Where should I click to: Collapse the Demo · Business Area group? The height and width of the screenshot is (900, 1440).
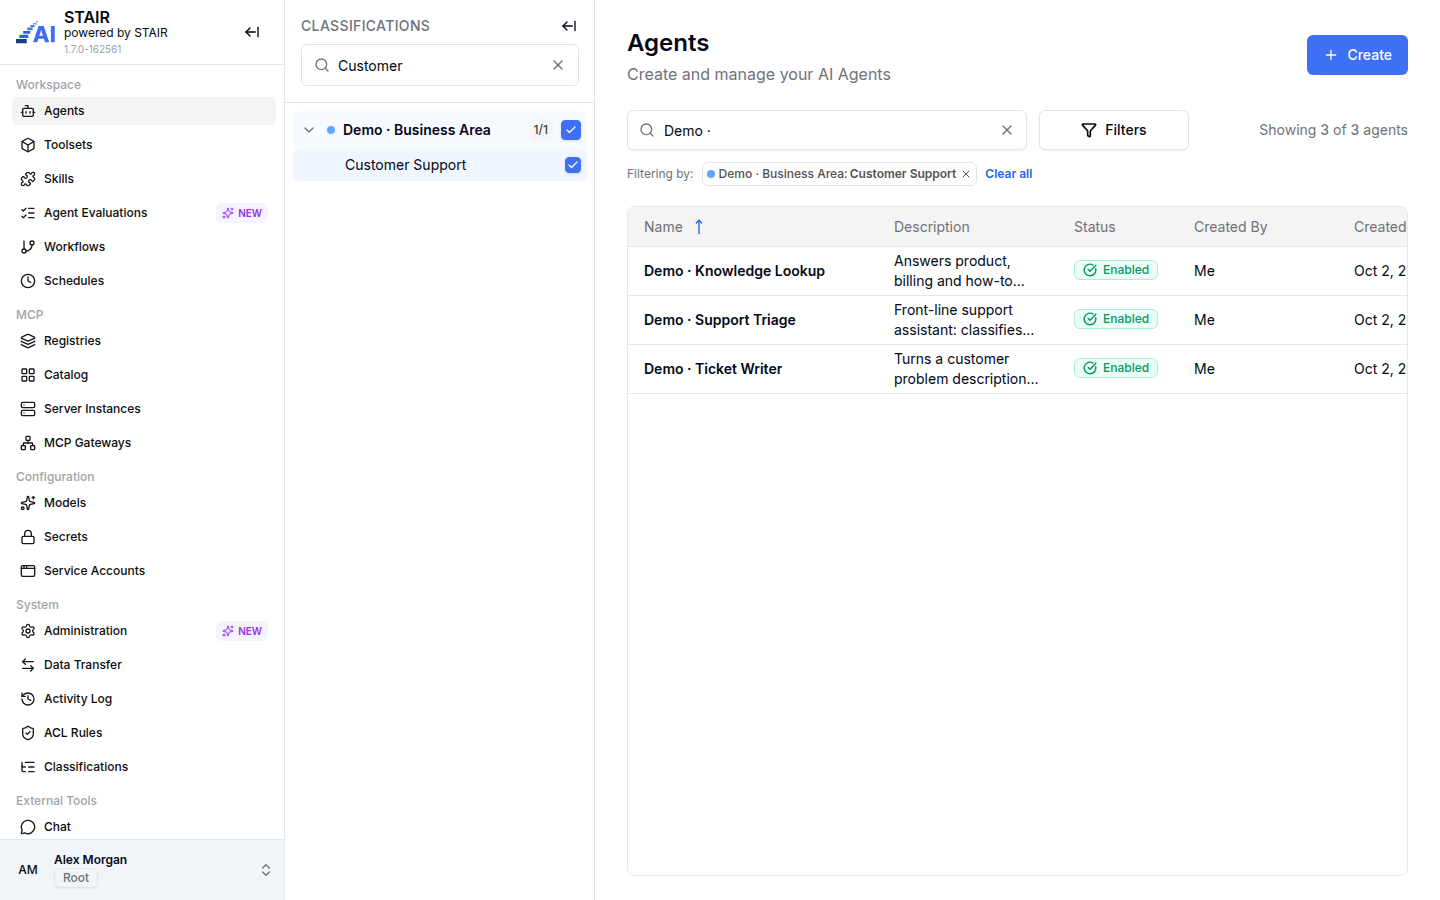point(309,130)
